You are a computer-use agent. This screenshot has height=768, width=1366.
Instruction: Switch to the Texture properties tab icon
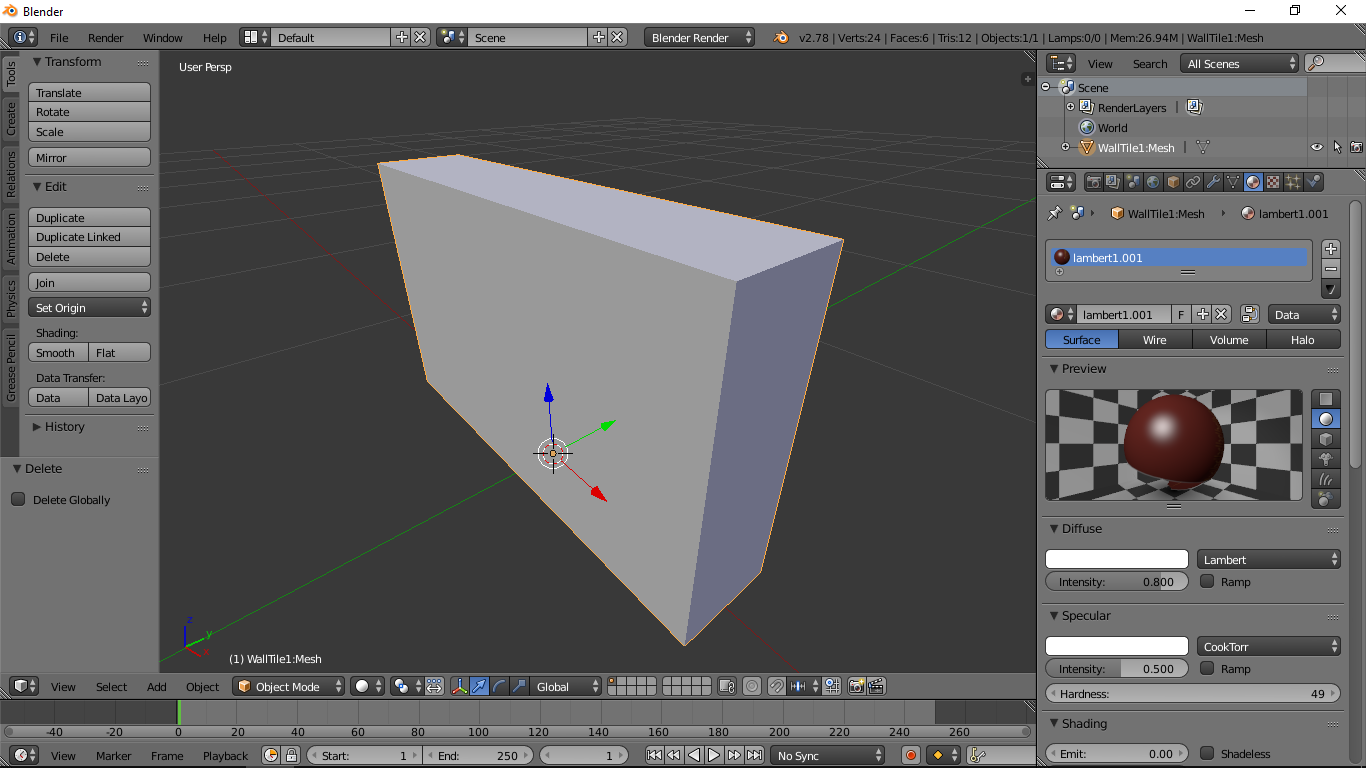(x=1273, y=182)
